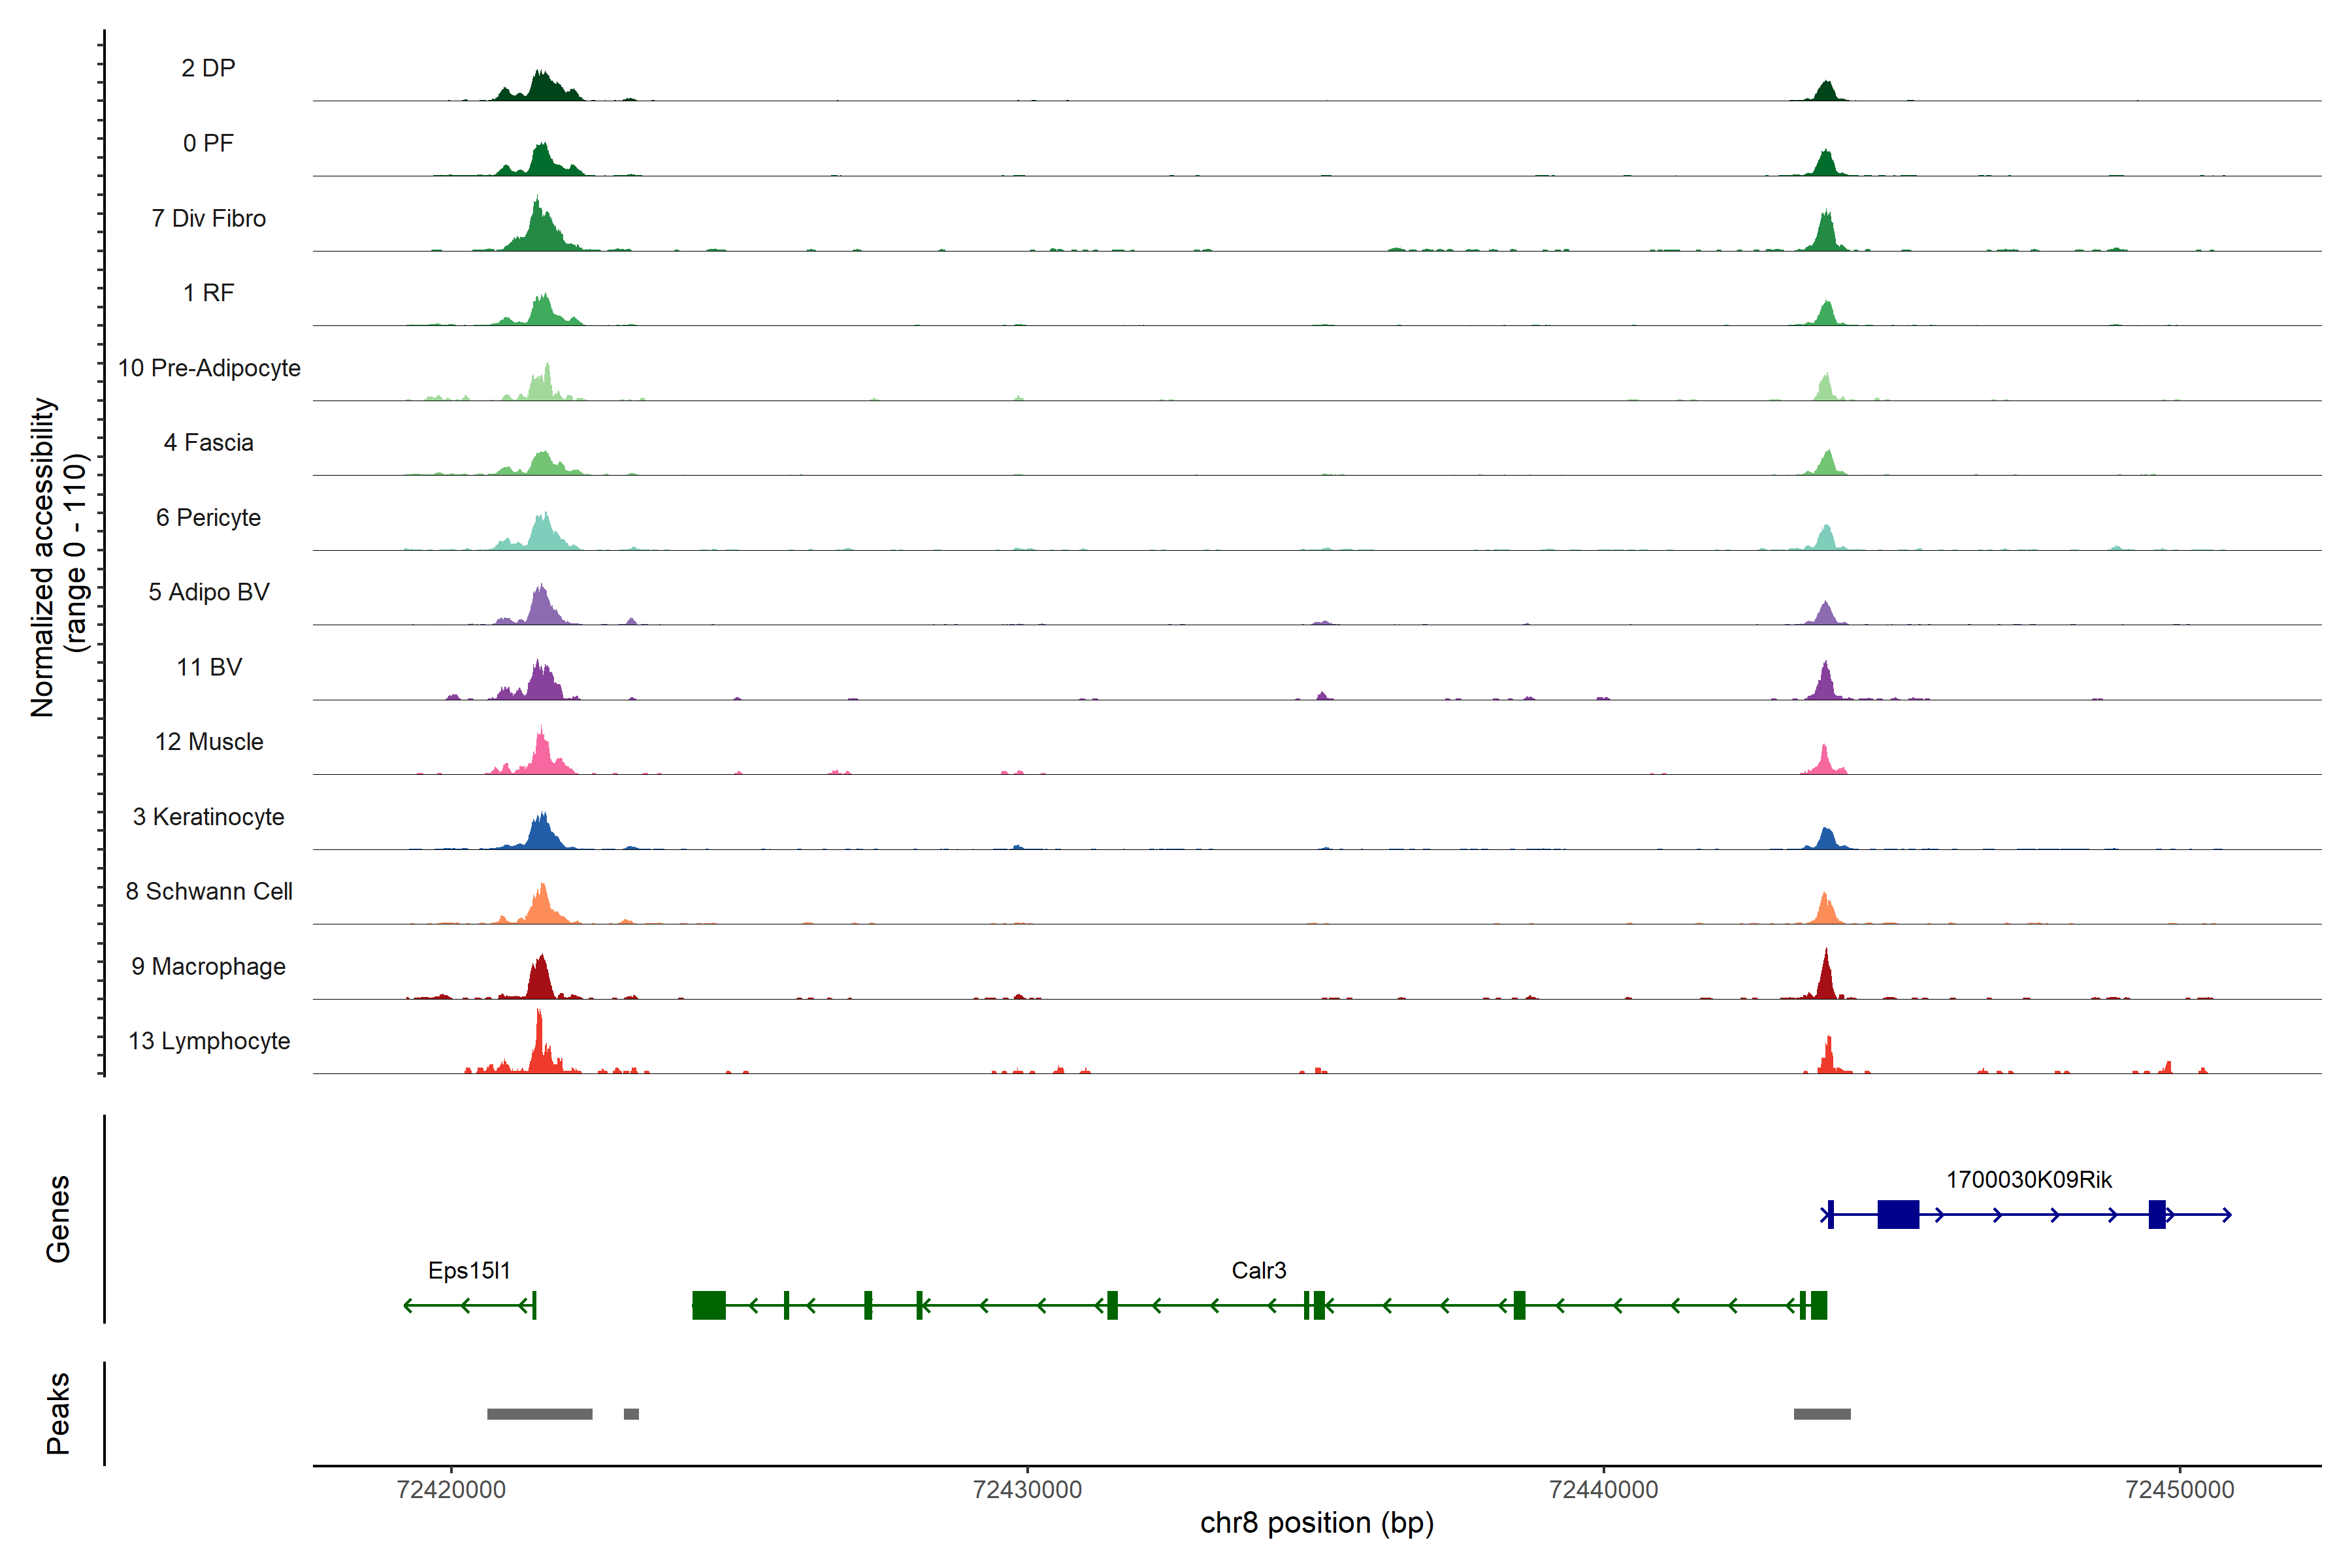Click the 13 Lymphocyte track label

(x=209, y=1041)
